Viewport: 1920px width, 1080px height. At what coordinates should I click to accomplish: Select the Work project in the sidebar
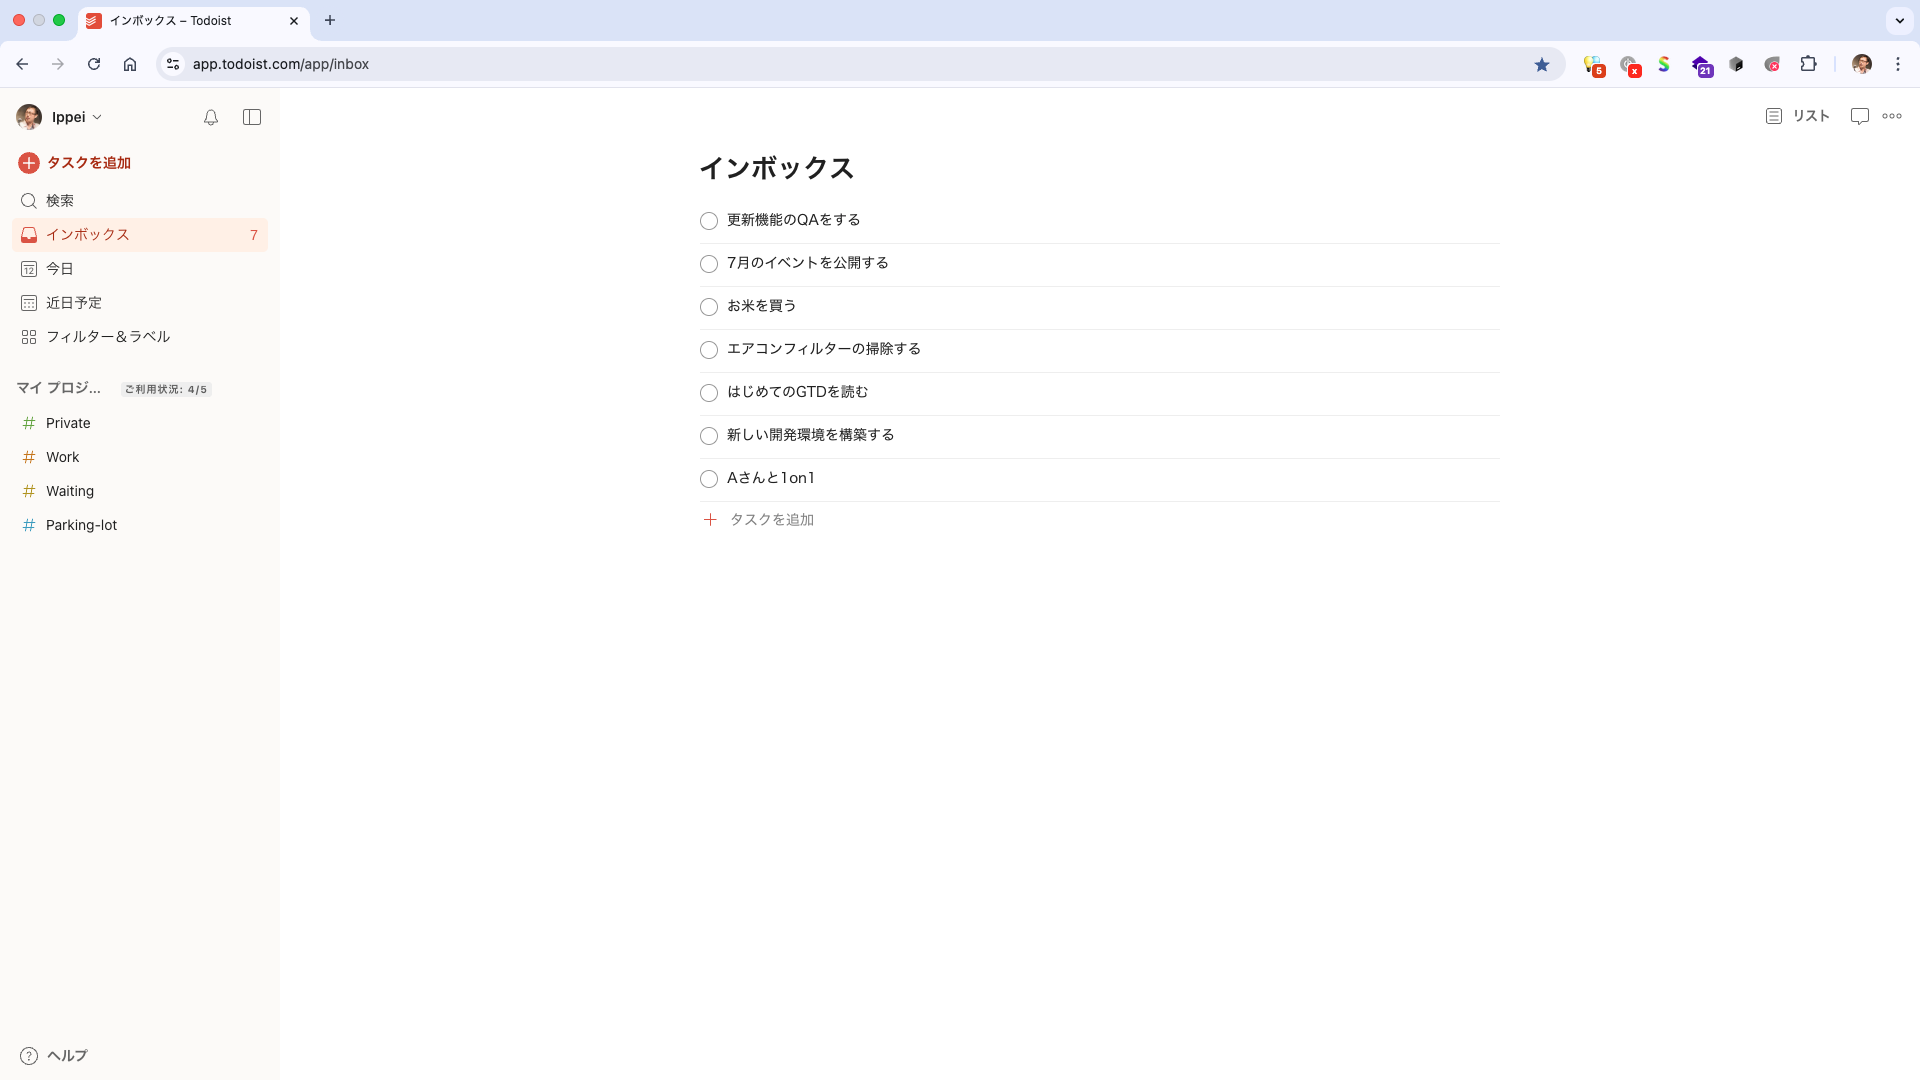click(63, 457)
